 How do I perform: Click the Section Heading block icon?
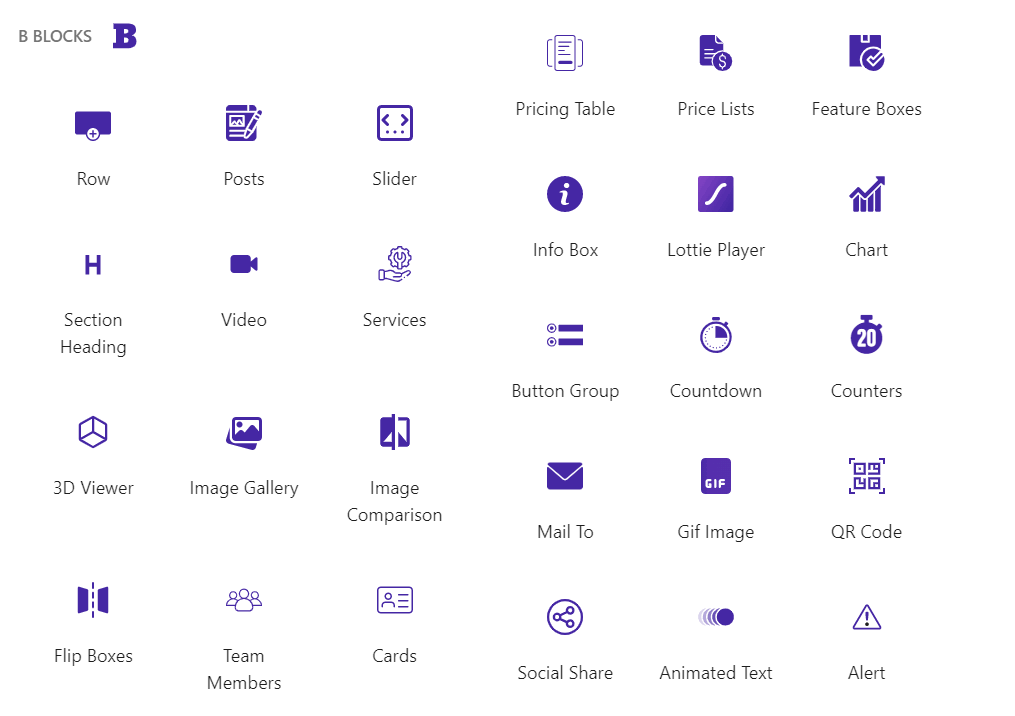click(x=93, y=264)
